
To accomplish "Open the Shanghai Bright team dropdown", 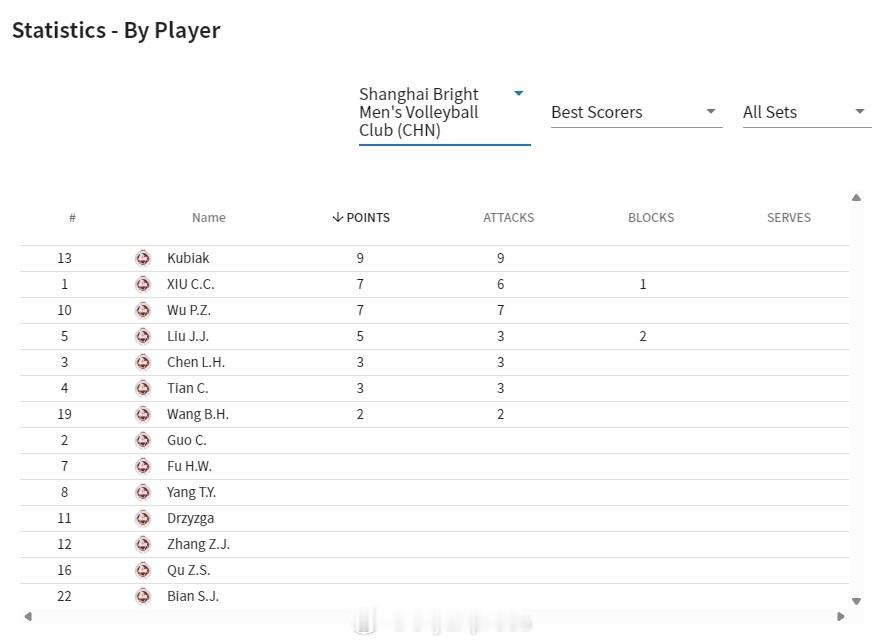I will pos(445,112).
